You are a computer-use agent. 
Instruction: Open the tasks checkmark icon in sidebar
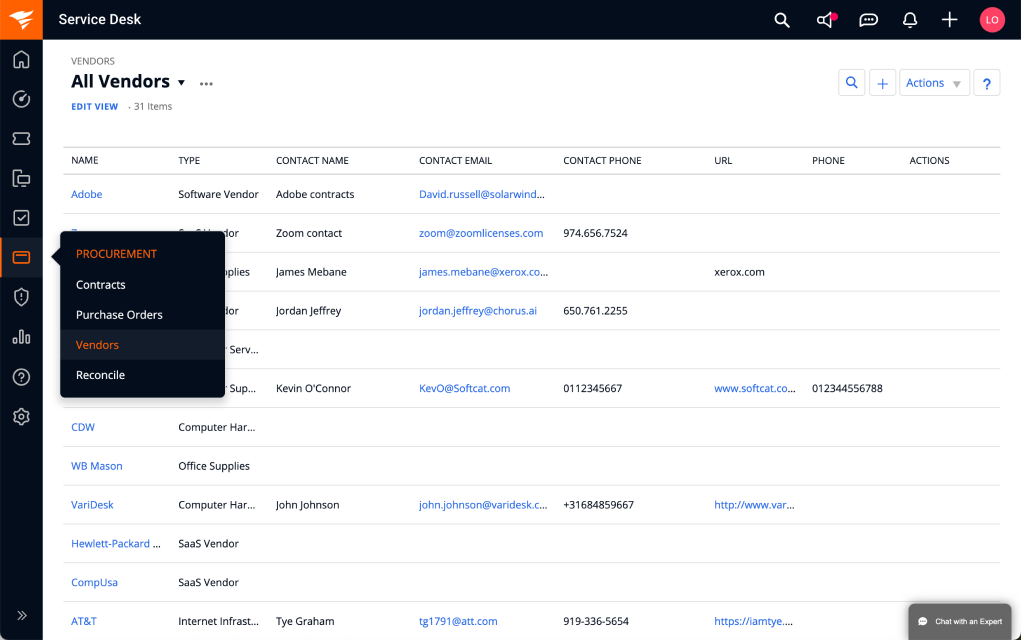pyautogui.click(x=21, y=218)
